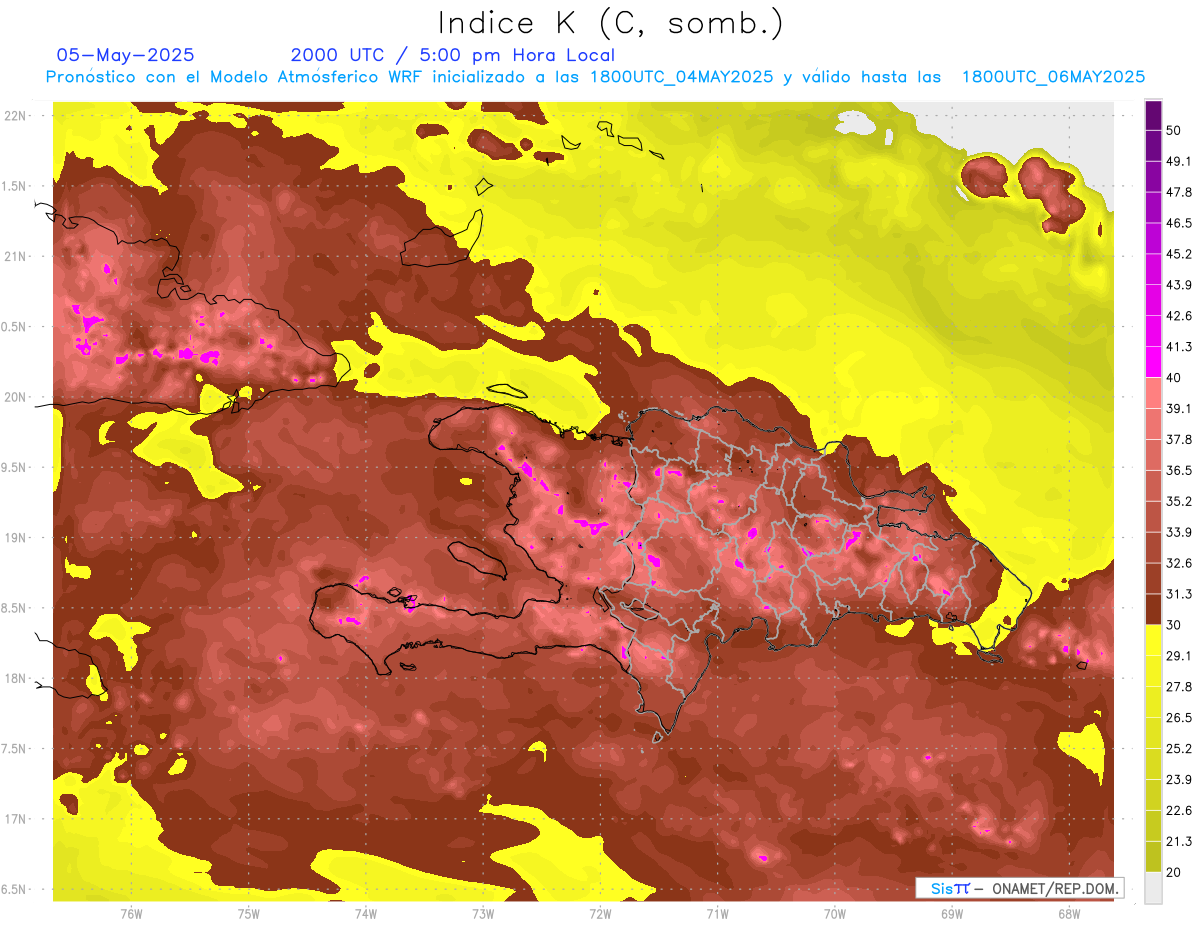This screenshot has height=927, width=1200.
Task: Click the magenta swatch between 41.3 and 40
Action: coord(1153,362)
